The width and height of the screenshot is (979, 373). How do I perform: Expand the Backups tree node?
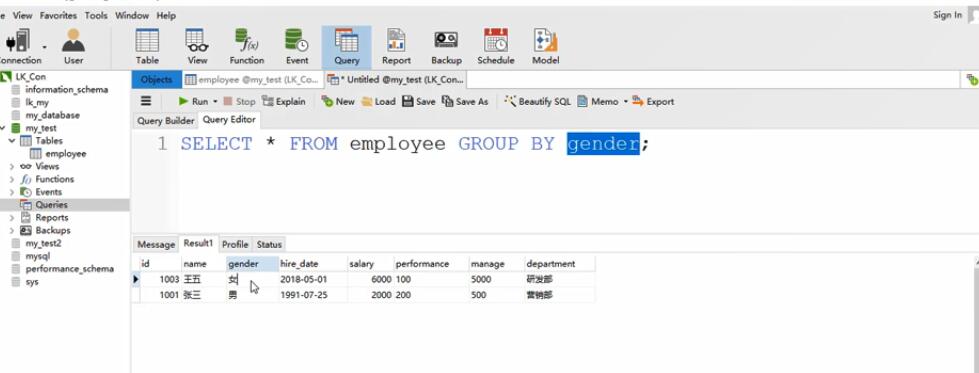click(x=12, y=231)
